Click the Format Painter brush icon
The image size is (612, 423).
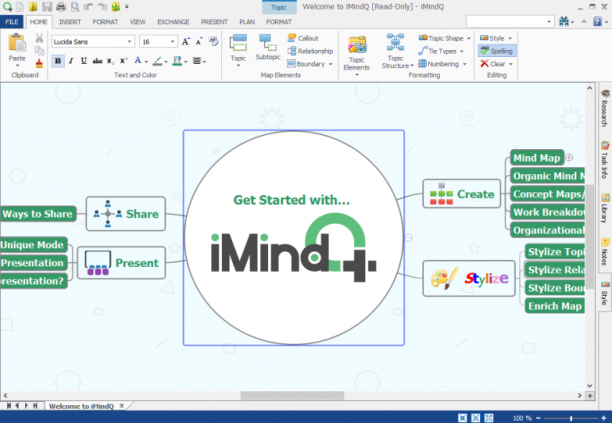(39, 63)
